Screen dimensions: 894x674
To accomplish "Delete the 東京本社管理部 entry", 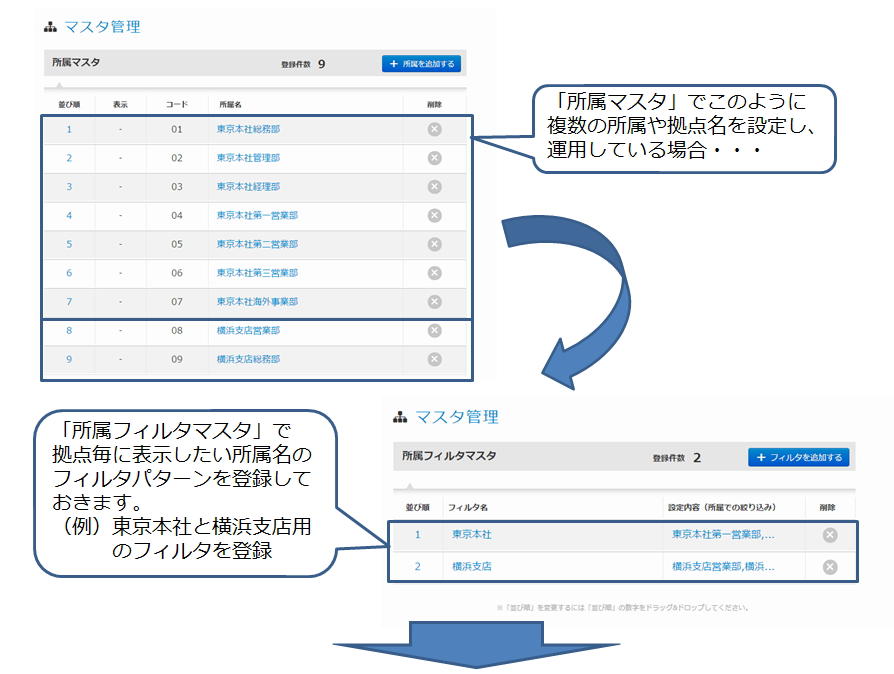I will click(434, 158).
